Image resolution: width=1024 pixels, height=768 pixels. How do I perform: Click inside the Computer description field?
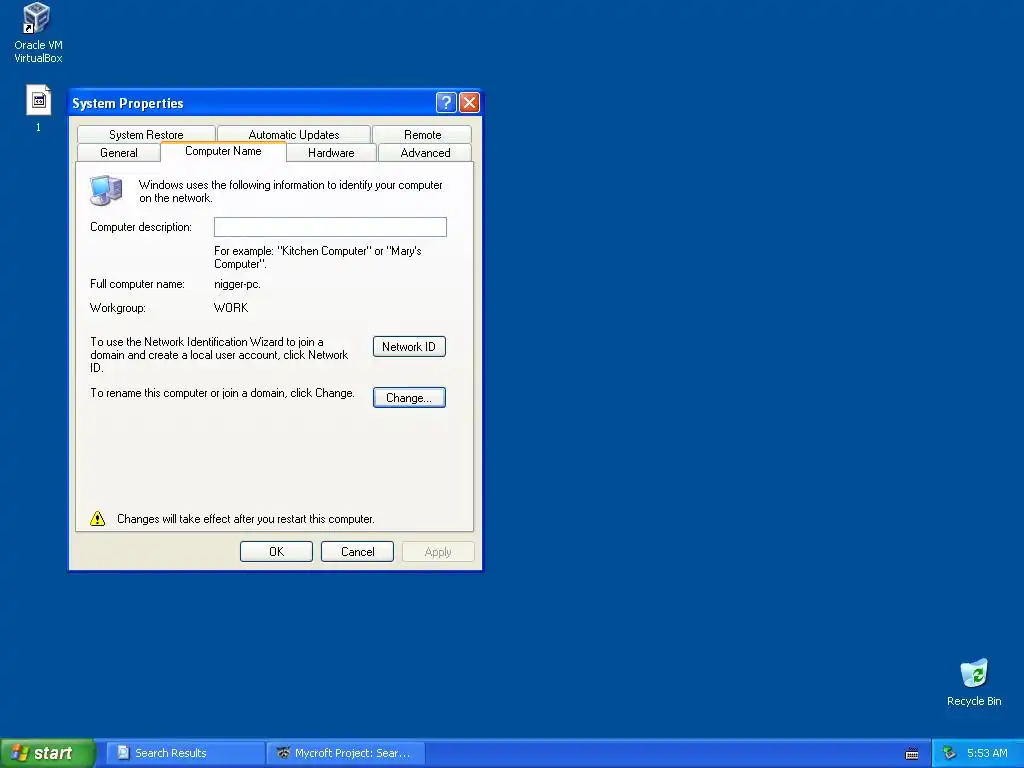[x=330, y=227]
